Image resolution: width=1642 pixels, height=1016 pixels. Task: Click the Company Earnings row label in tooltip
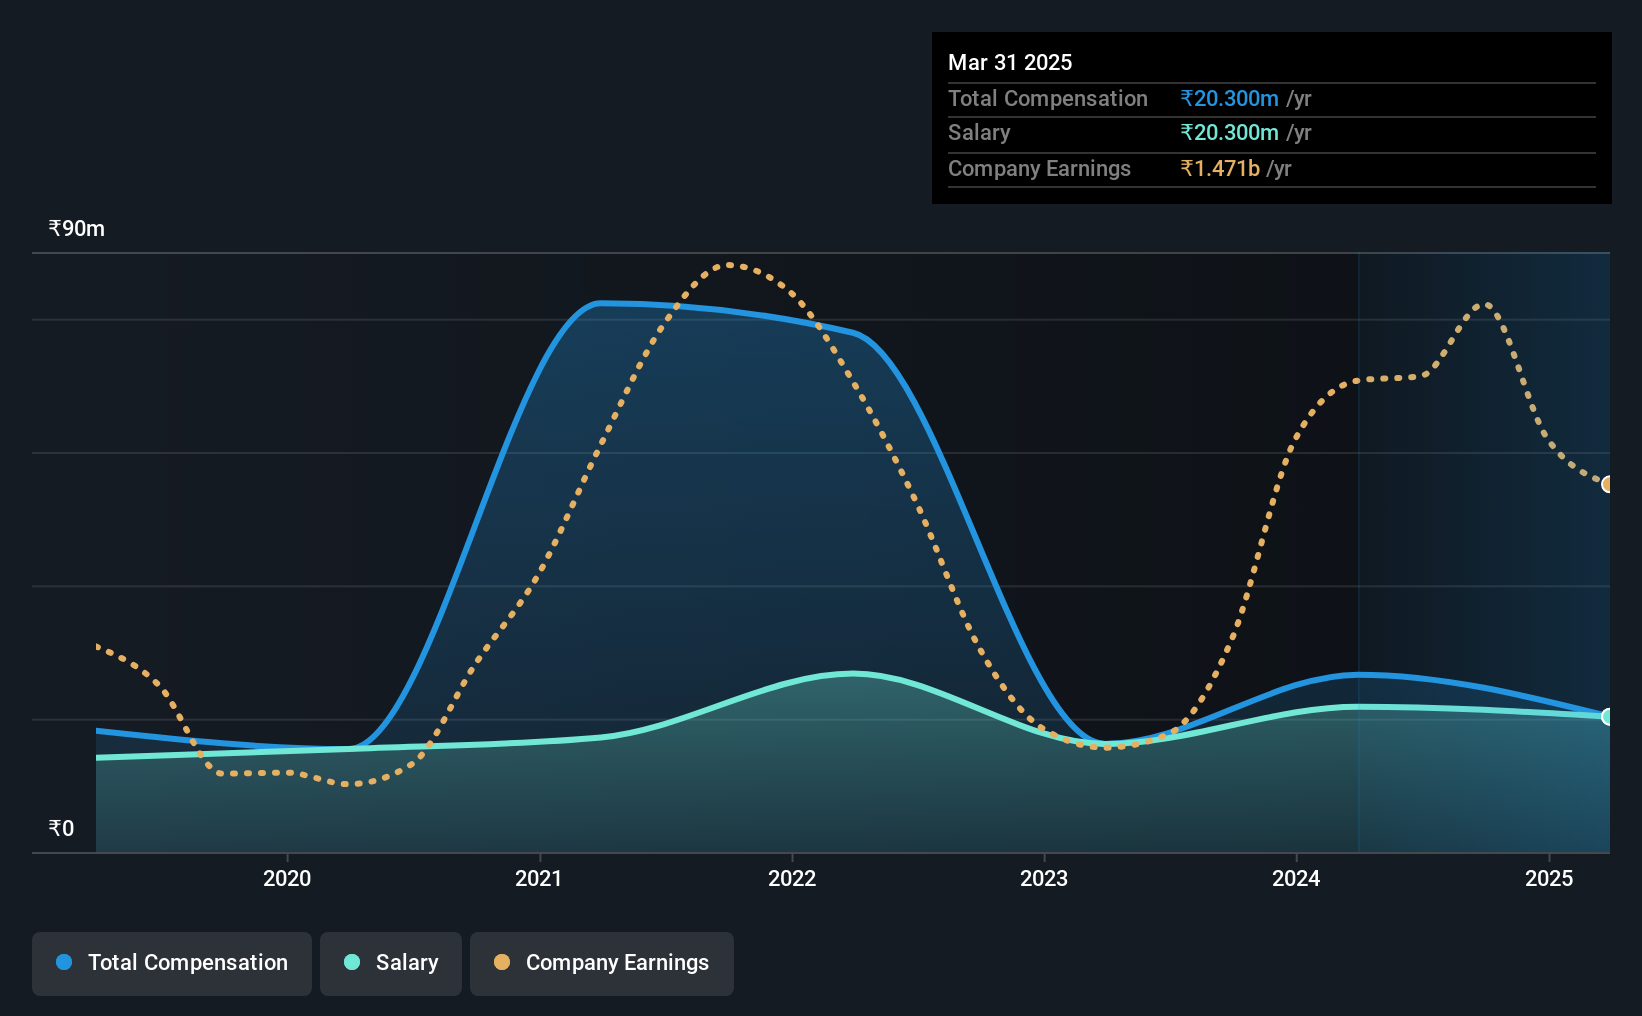coord(1039,168)
